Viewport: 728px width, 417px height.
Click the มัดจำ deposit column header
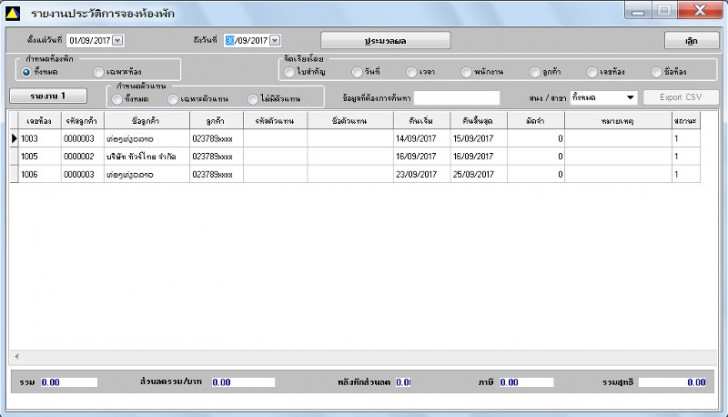coord(536,121)
